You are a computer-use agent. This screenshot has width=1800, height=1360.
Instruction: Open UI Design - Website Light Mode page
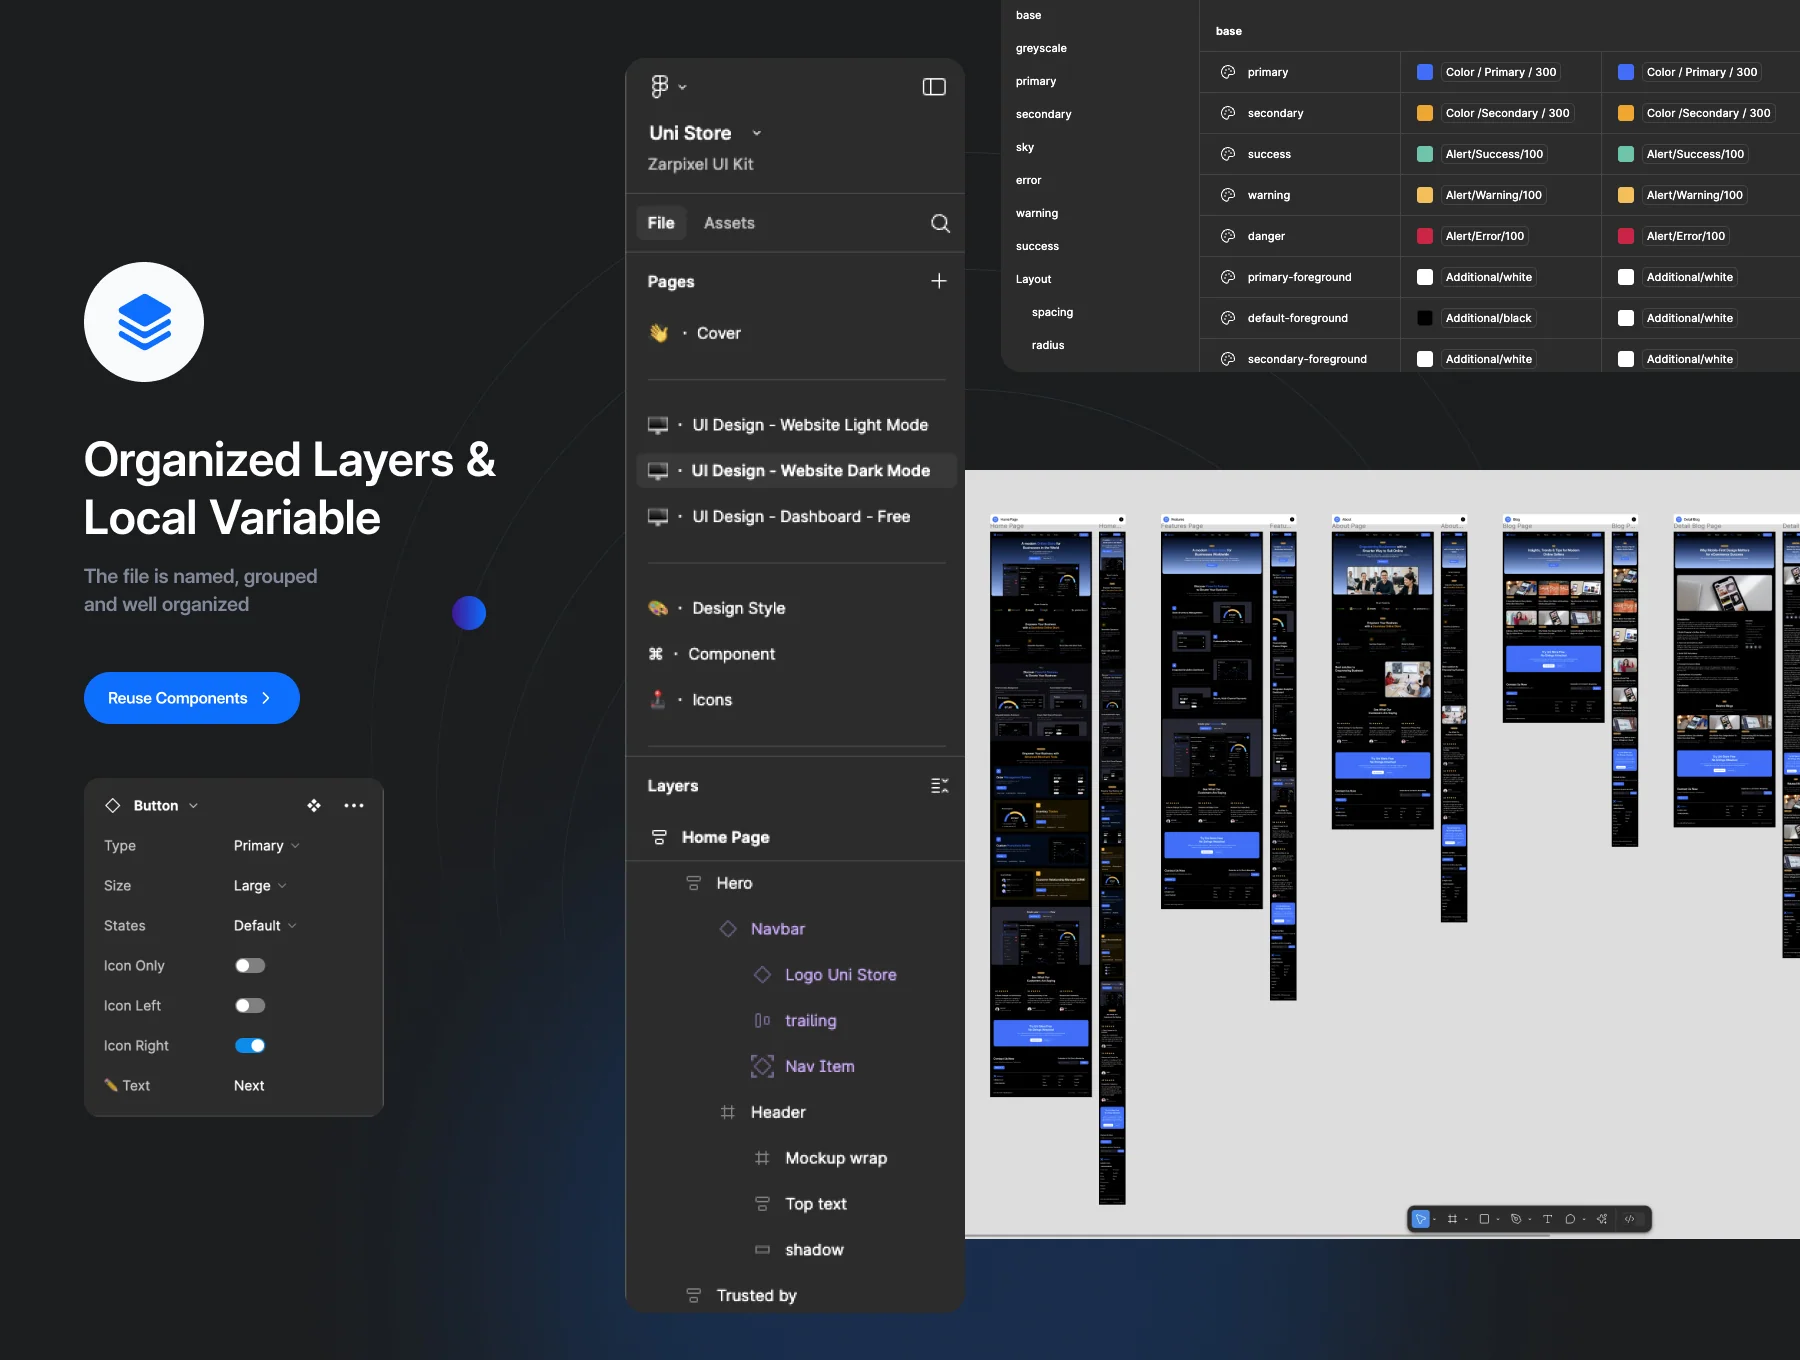click(x=796, y=425)
